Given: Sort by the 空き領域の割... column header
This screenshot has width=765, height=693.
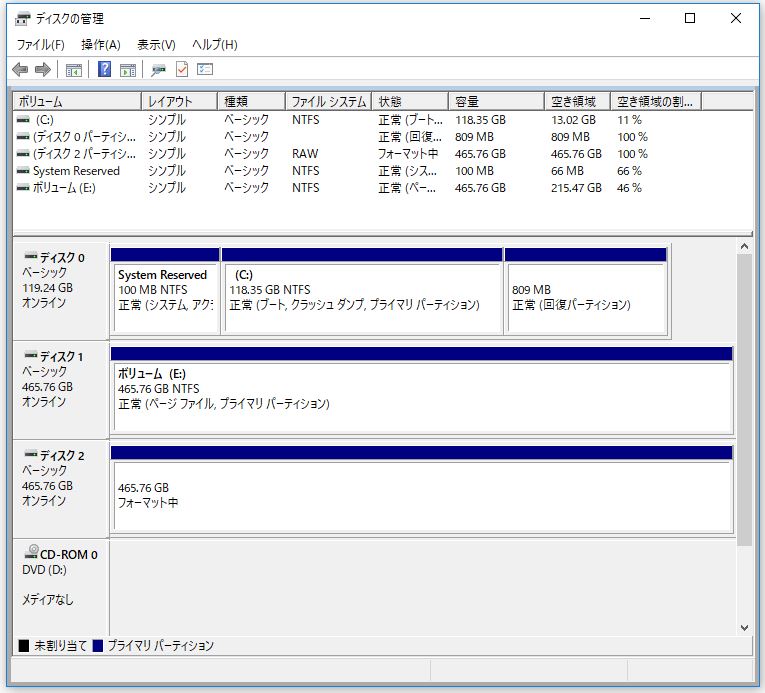Looking at the screenshot, I should (x=656, y=102).
